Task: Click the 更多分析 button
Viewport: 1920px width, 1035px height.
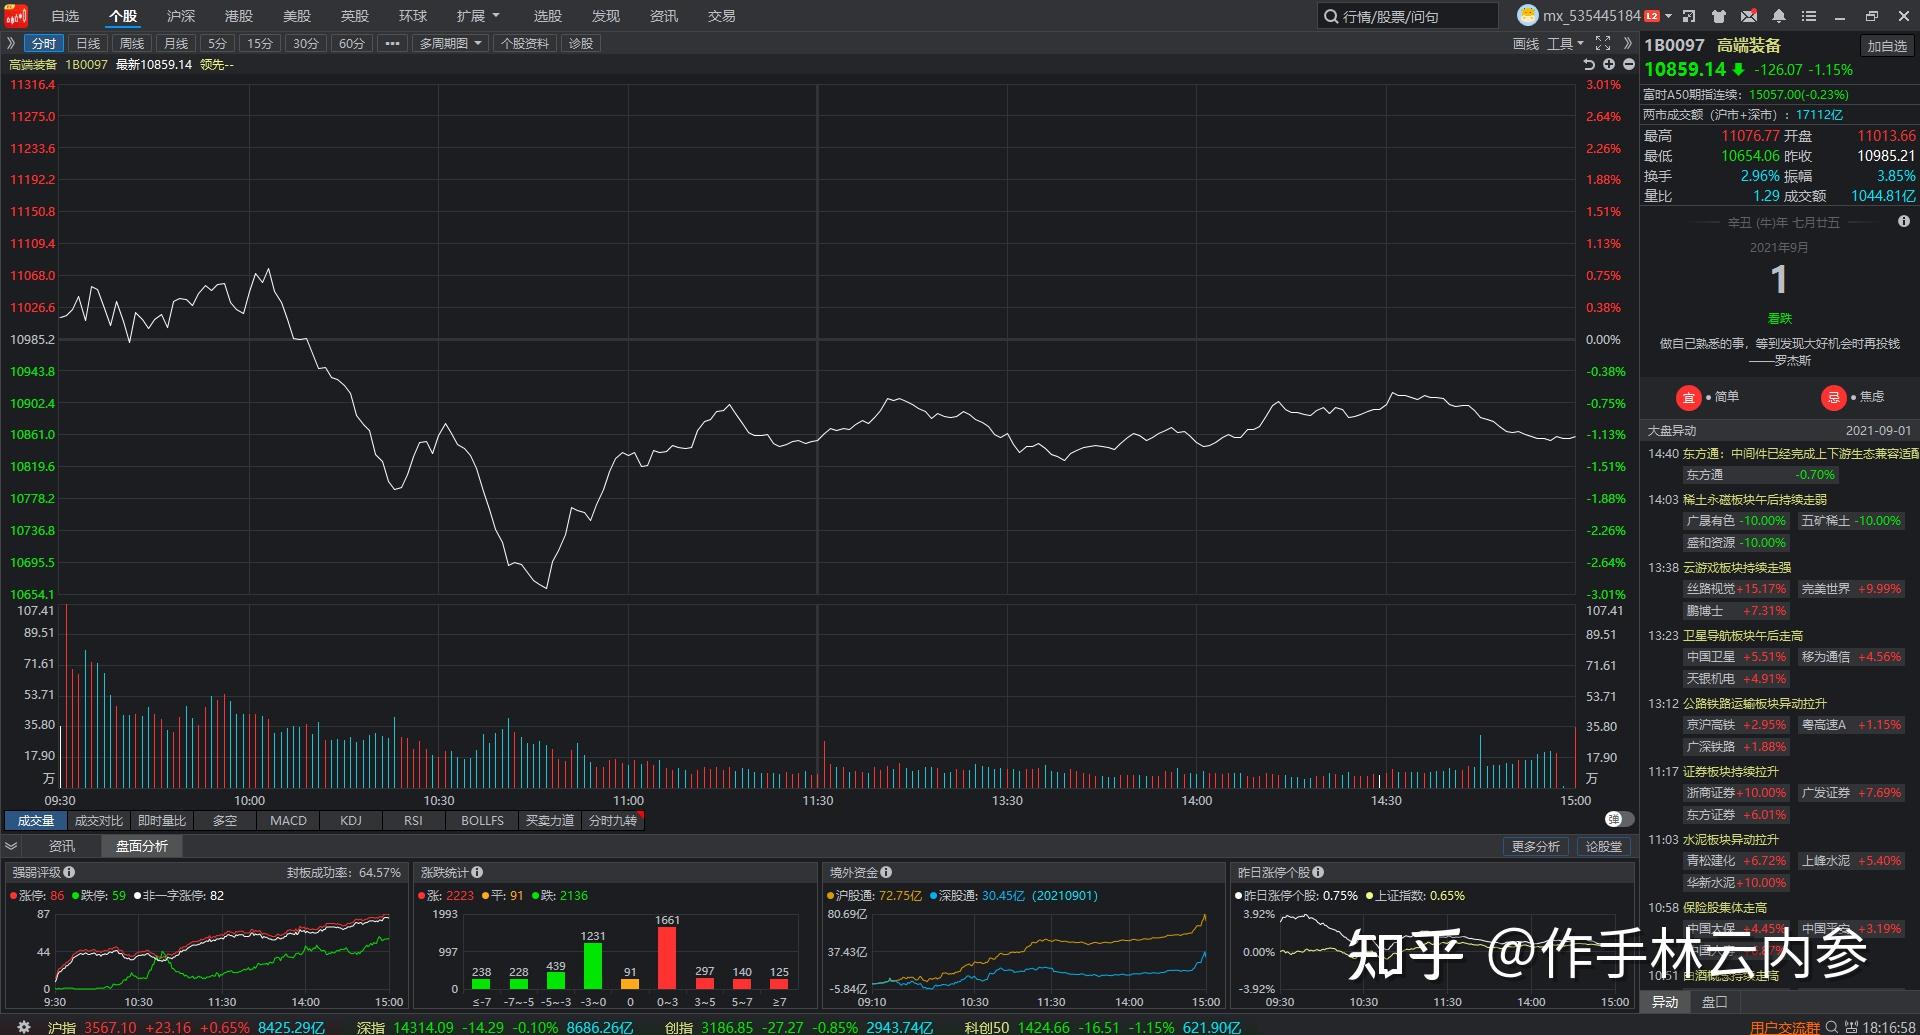Action: tap(1535, 846)
